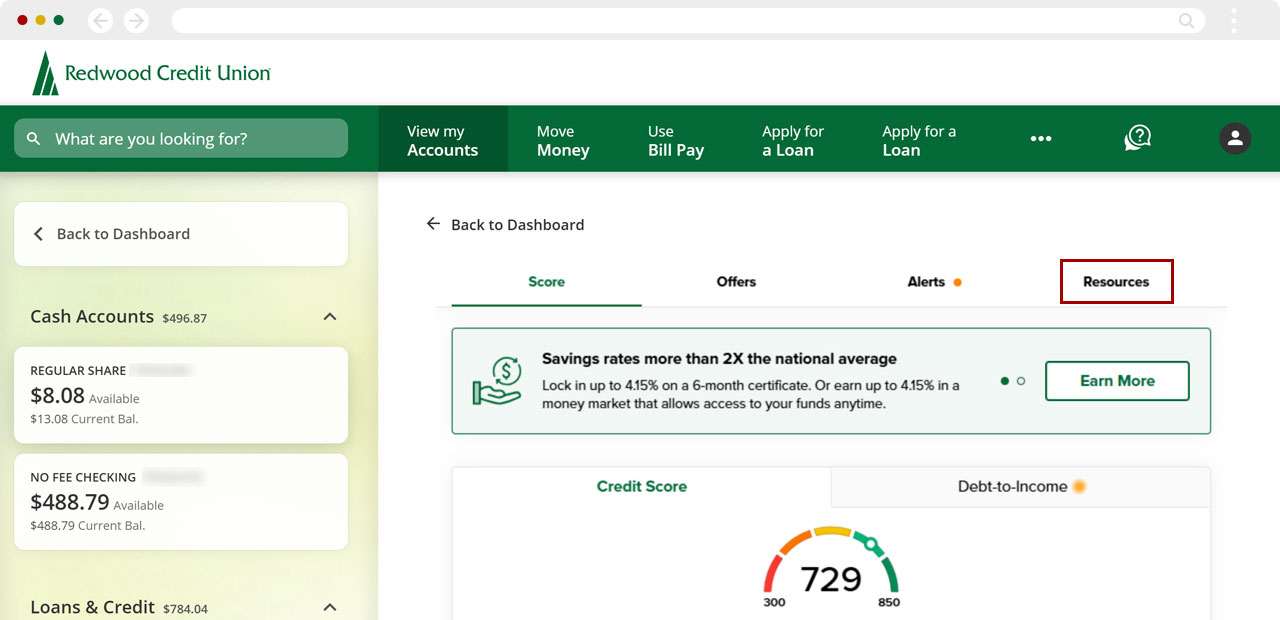
Task: Switch to the Offers tab
Action: click(x=736, y=282)
